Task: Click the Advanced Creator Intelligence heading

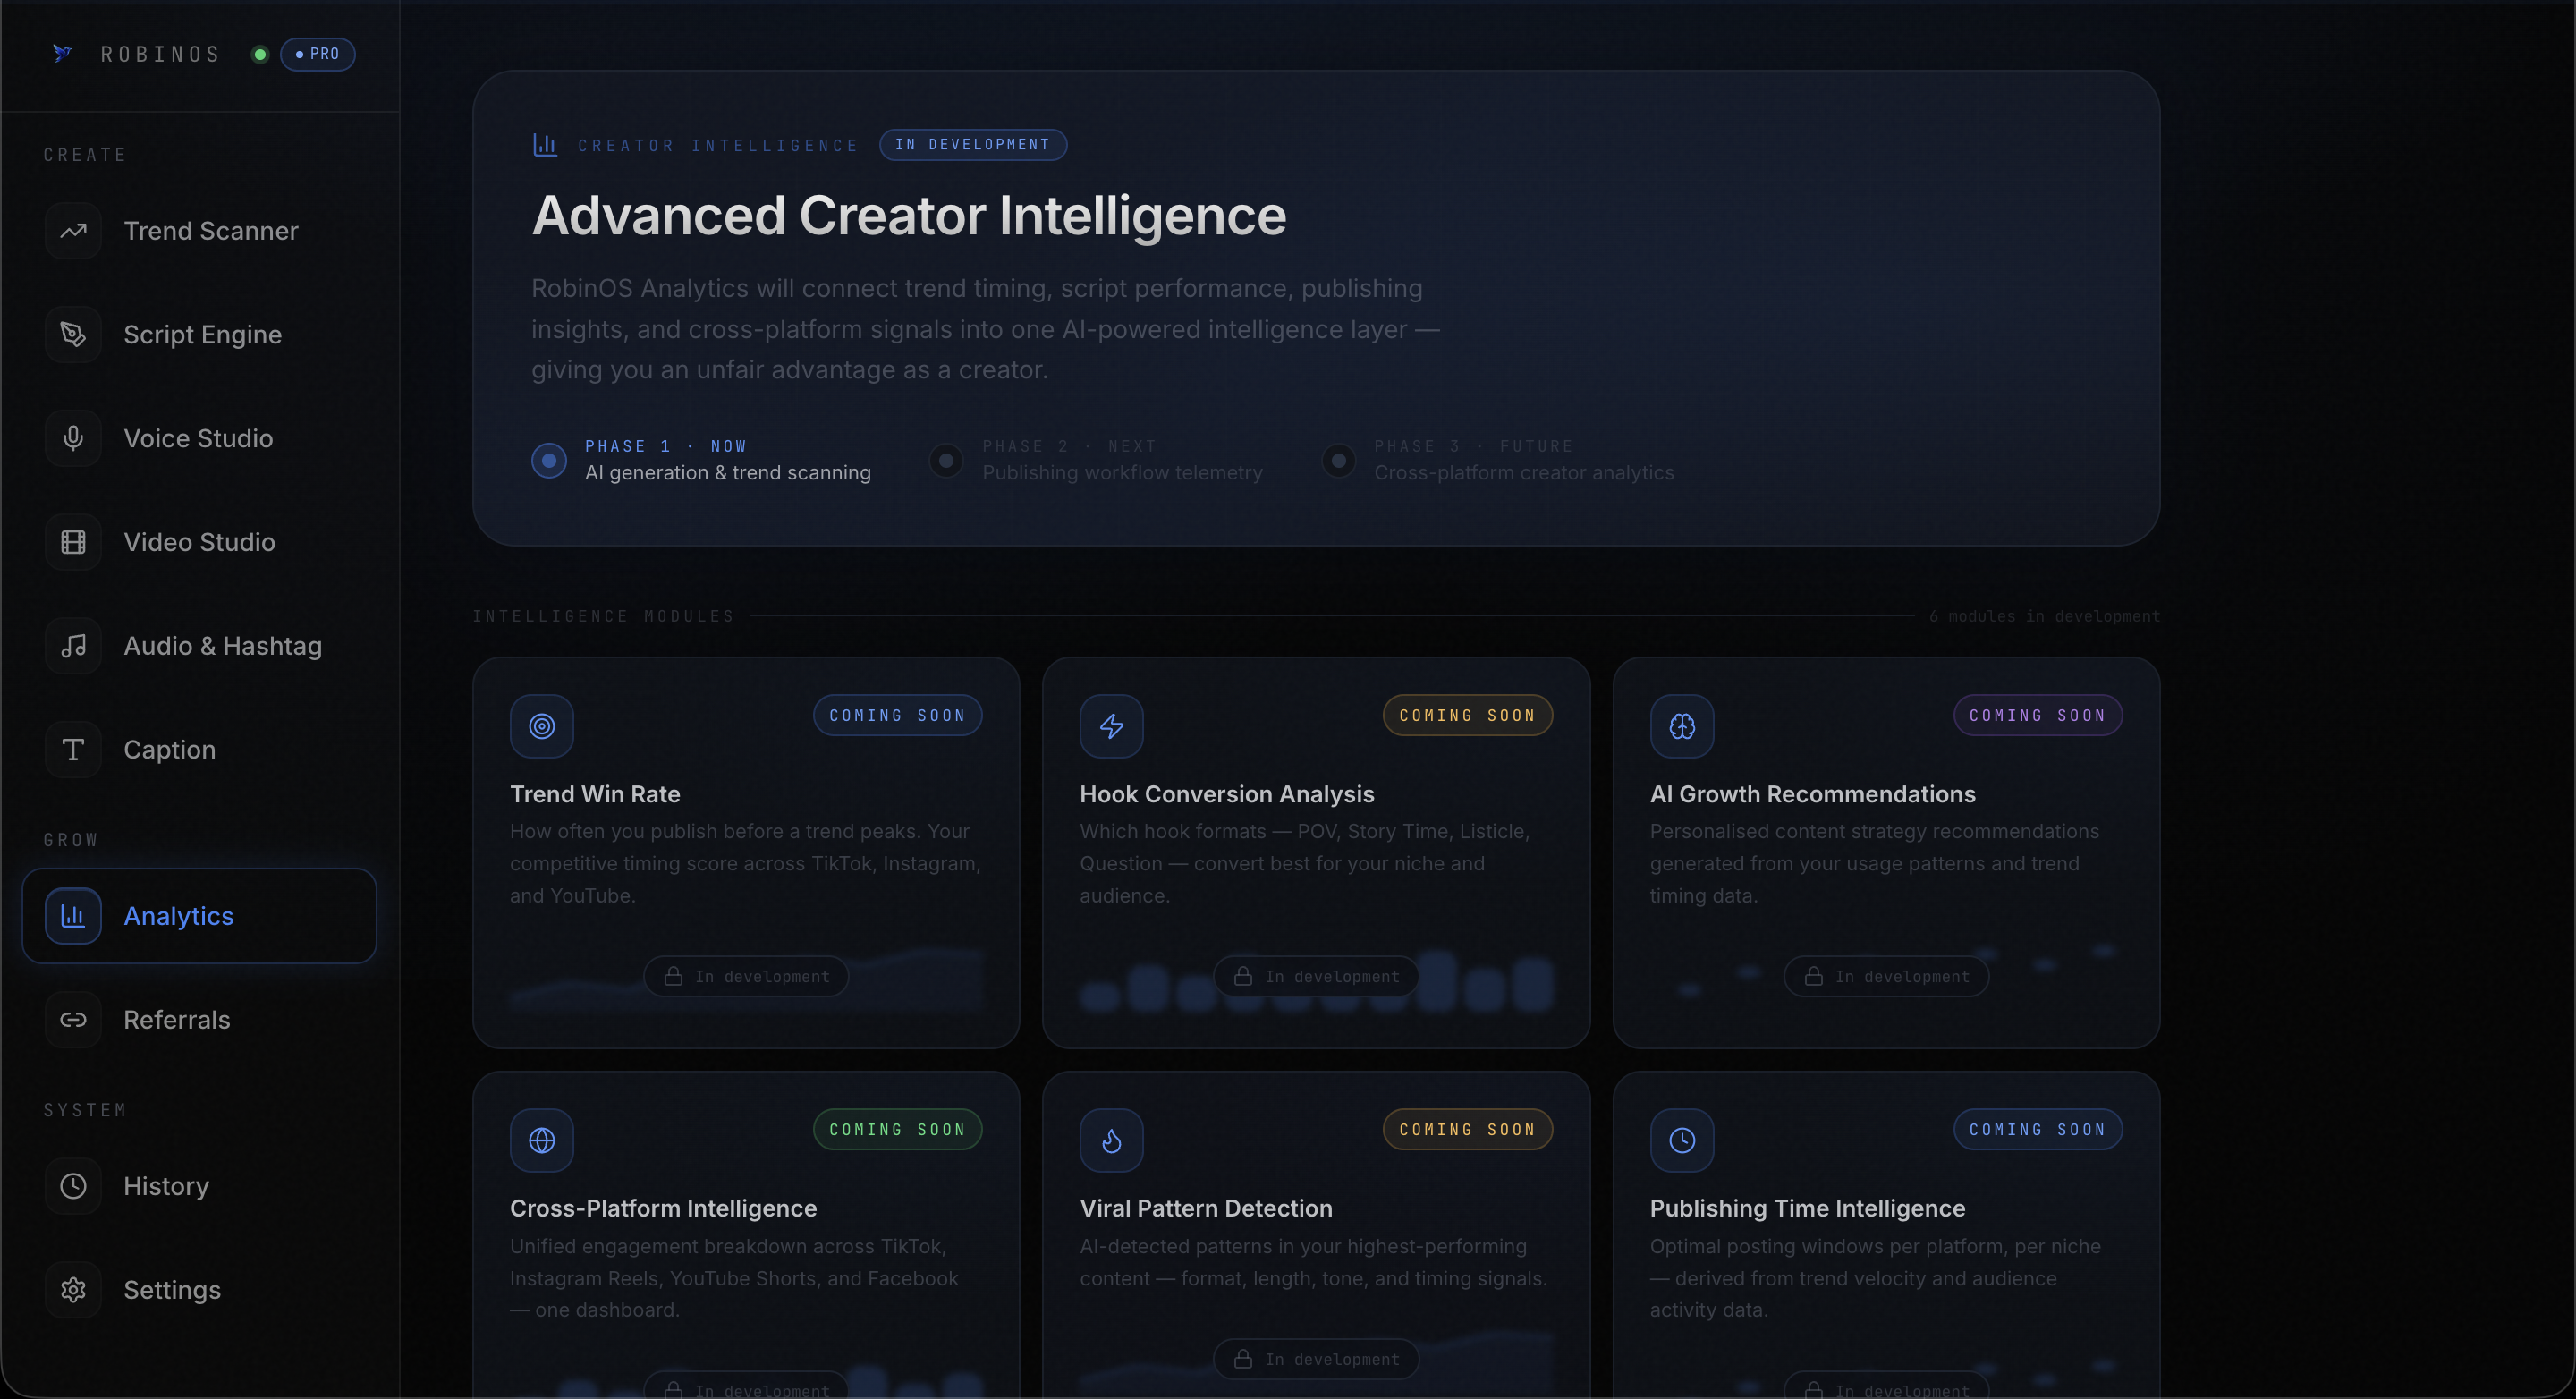Action: point(909,216)
